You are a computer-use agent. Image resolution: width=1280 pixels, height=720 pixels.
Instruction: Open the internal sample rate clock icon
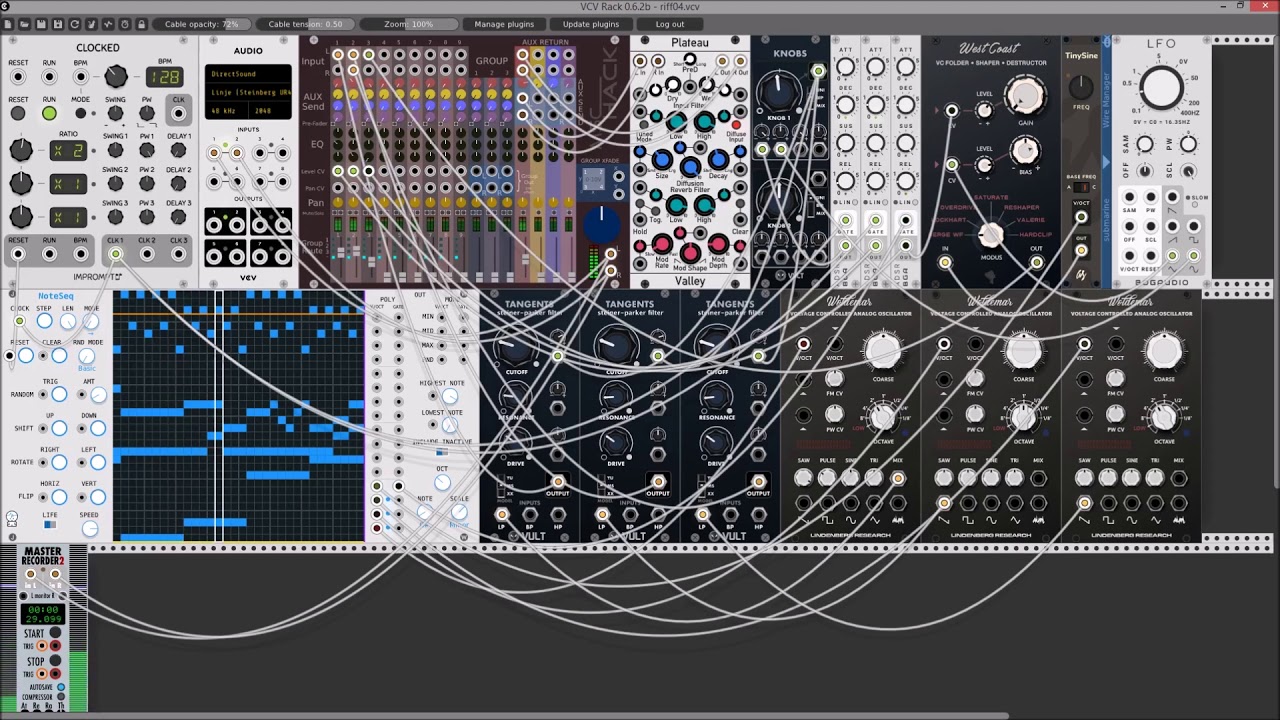pyautogui.click(x=123, y=24)
